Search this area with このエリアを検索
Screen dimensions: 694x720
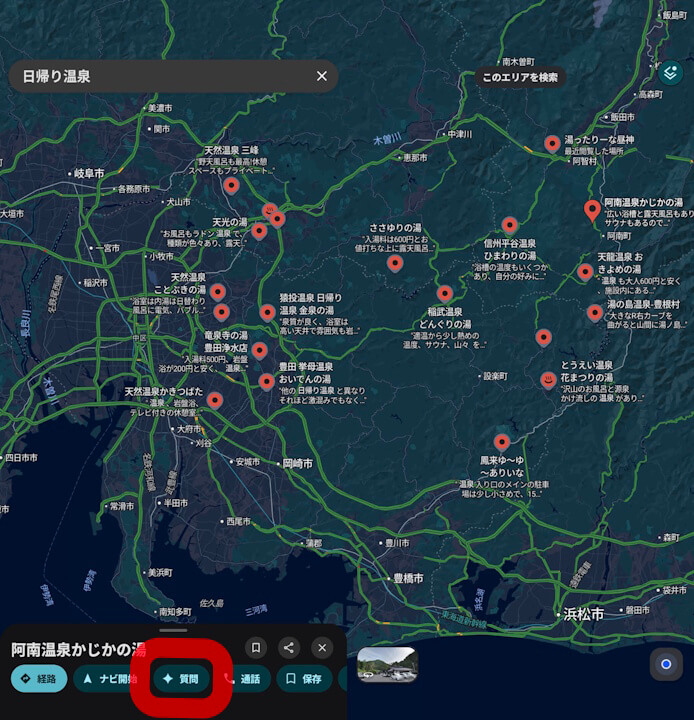point(520,77)
